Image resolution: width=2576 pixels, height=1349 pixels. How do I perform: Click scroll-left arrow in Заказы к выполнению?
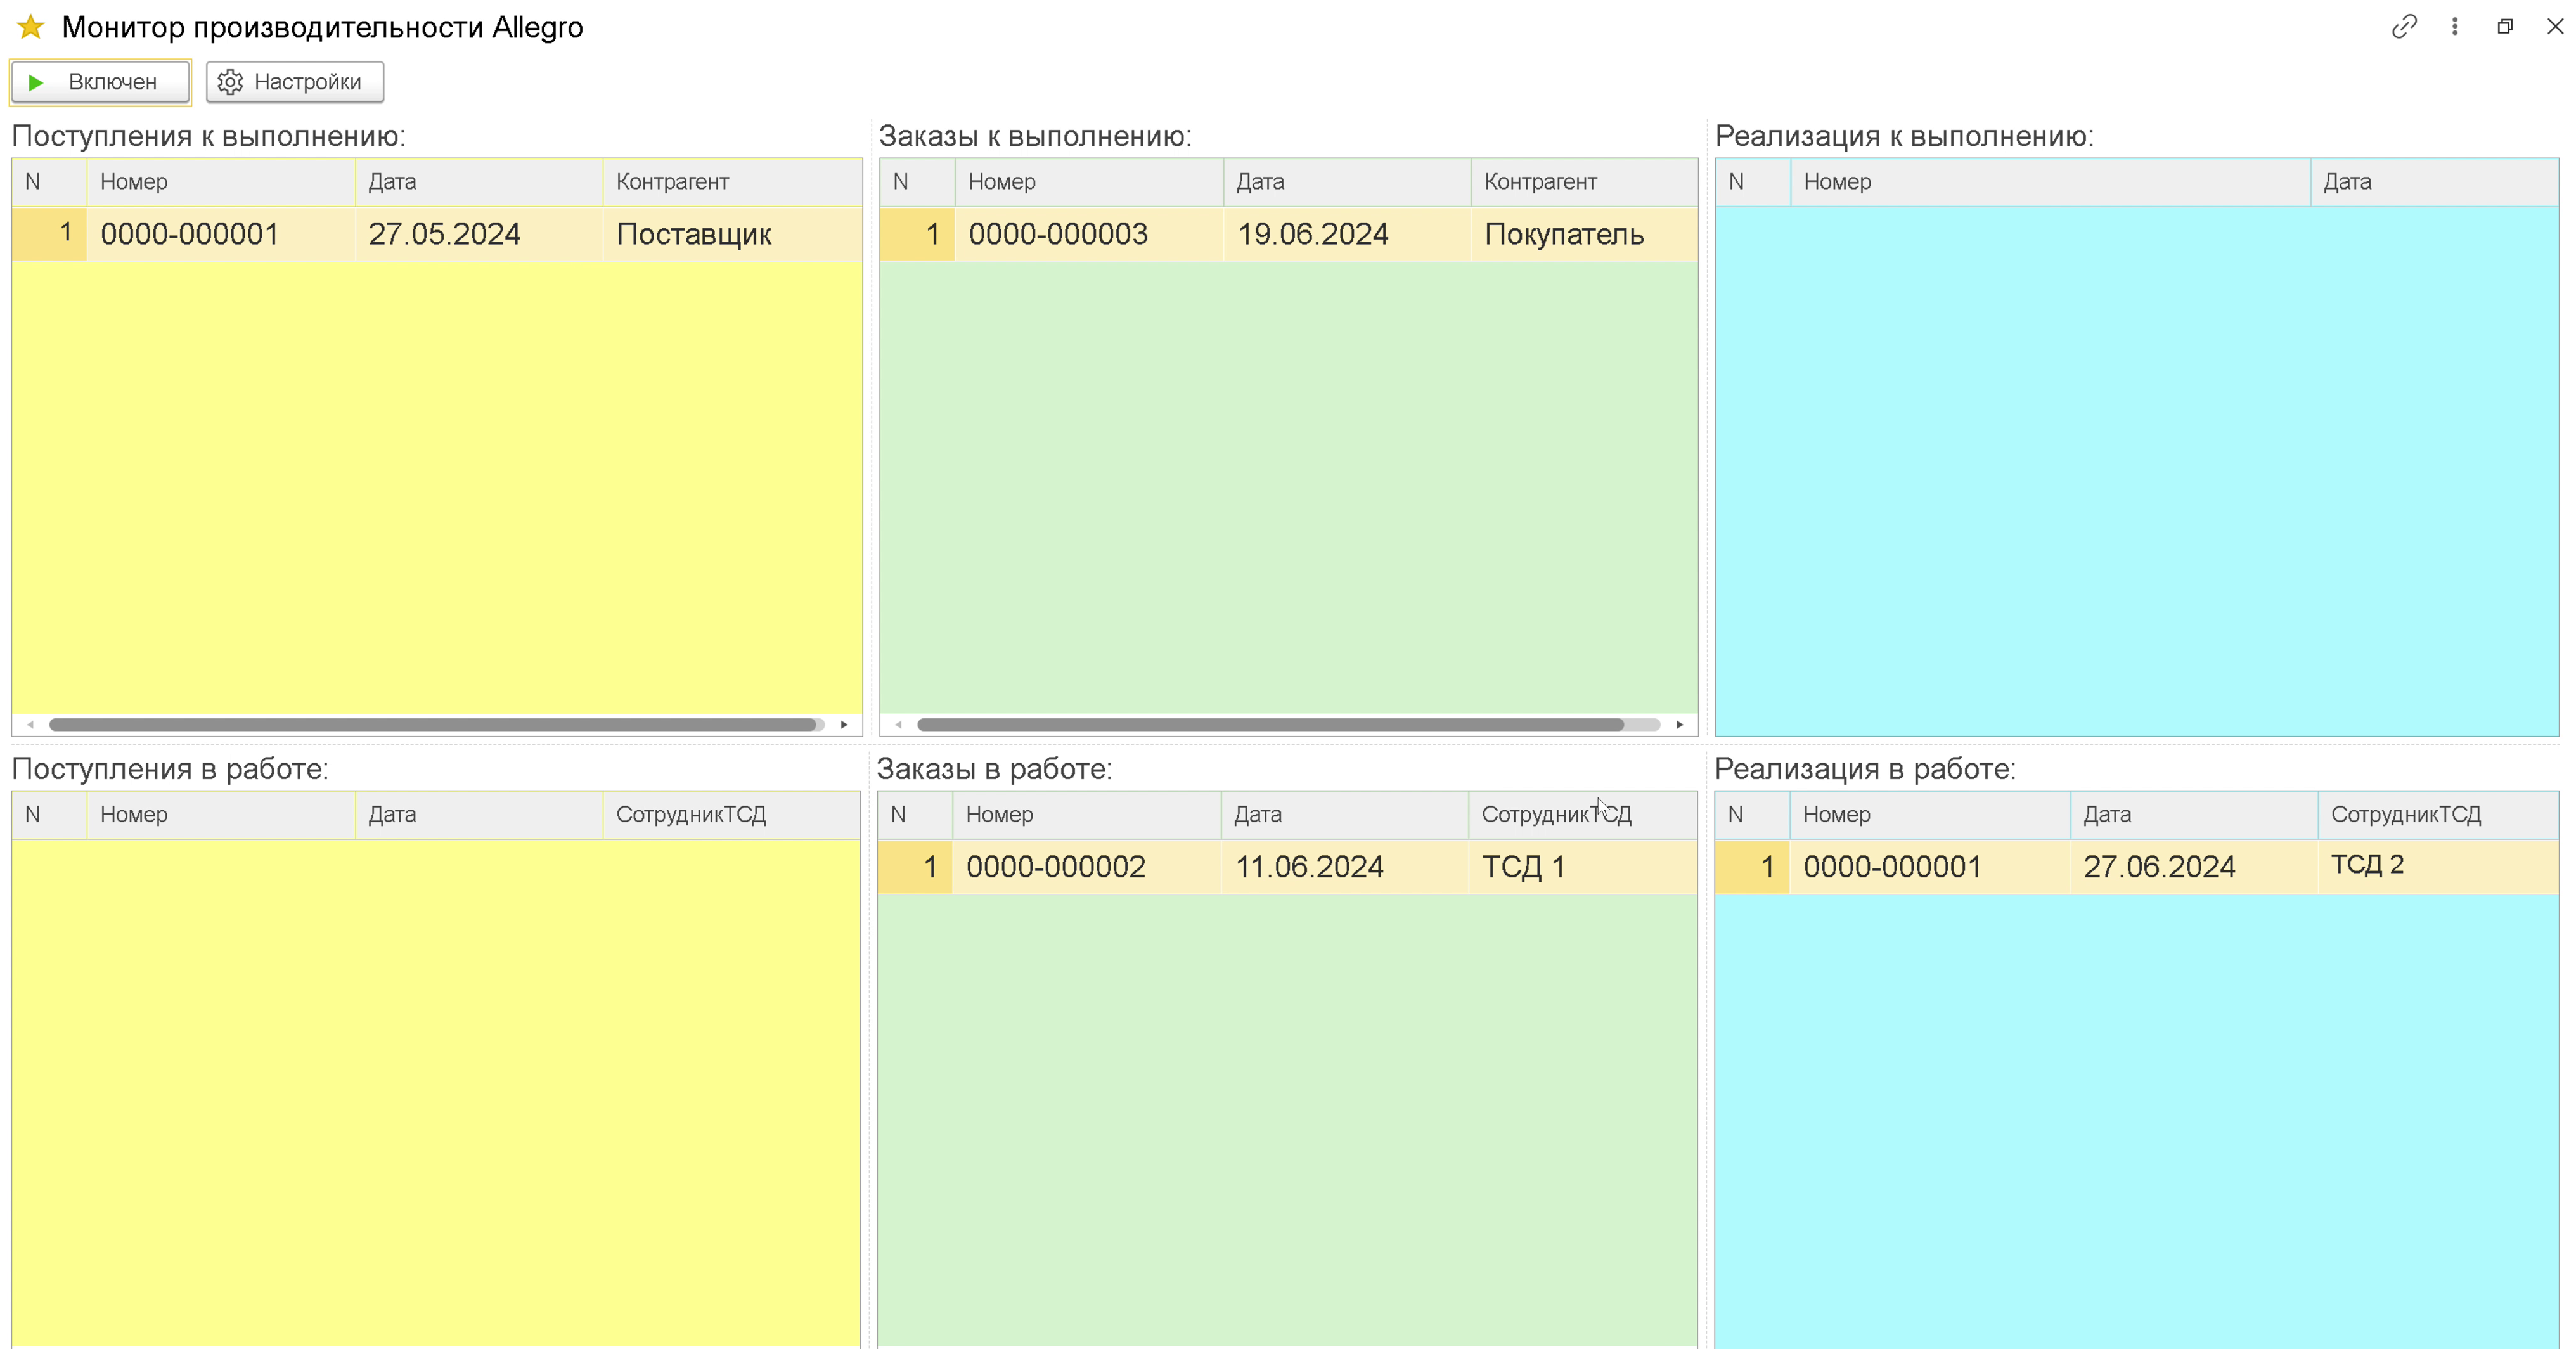898,724
